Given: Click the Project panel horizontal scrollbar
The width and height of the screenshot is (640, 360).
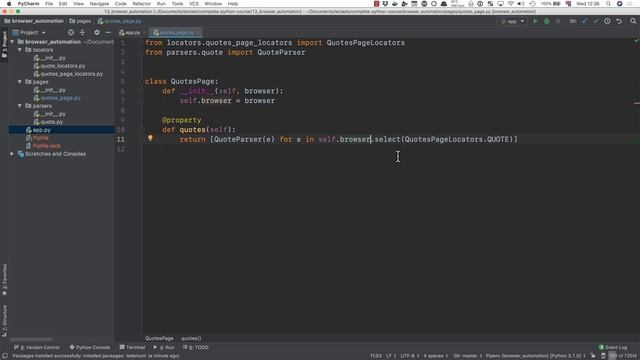Looking at the screenshot, I should pyautogui.click(x=31, y=339).
